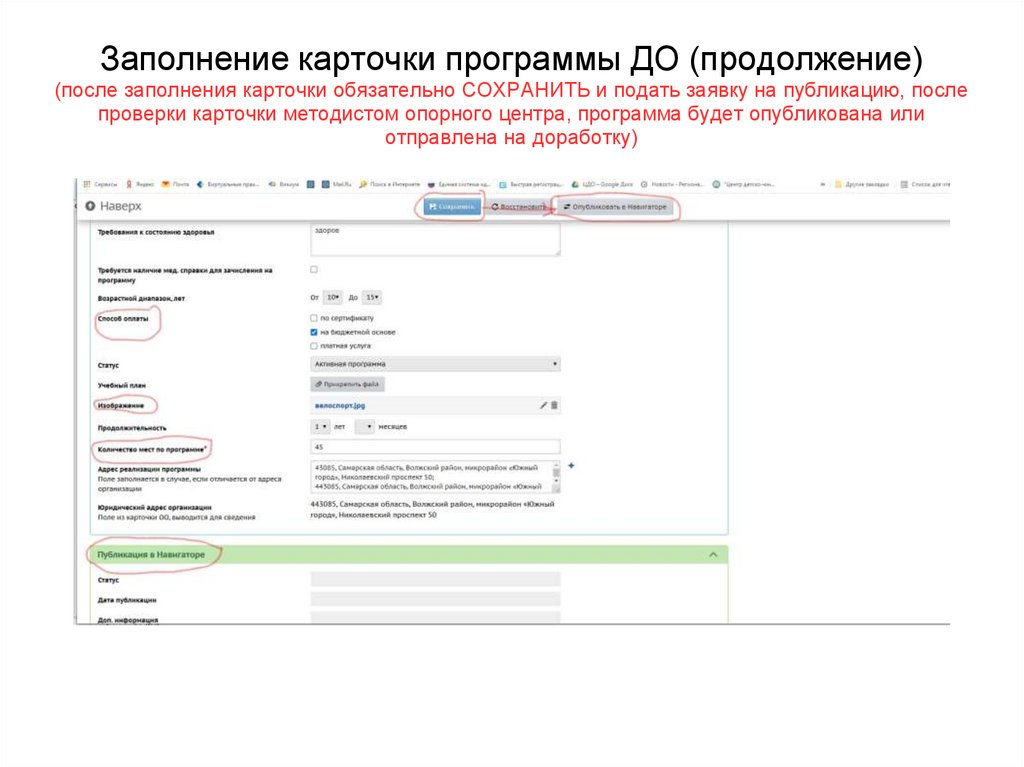Click the save icon inside Сохранить button
Image resolution: width=1024 pixels, height=767 pixels.
(x=432, y=206)
